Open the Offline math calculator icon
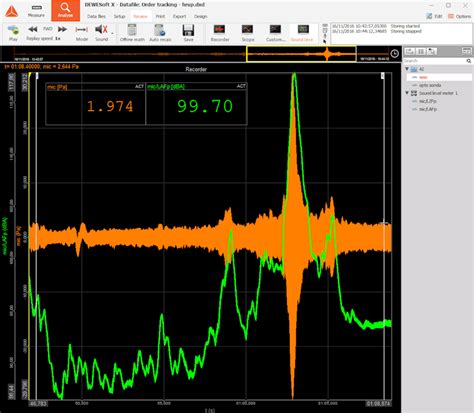 coord(132,30)
